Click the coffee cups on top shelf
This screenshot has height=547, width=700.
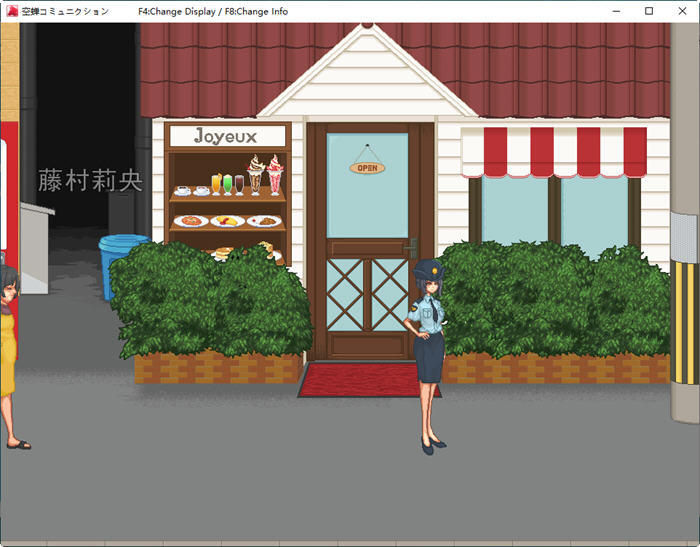point(191,190)
